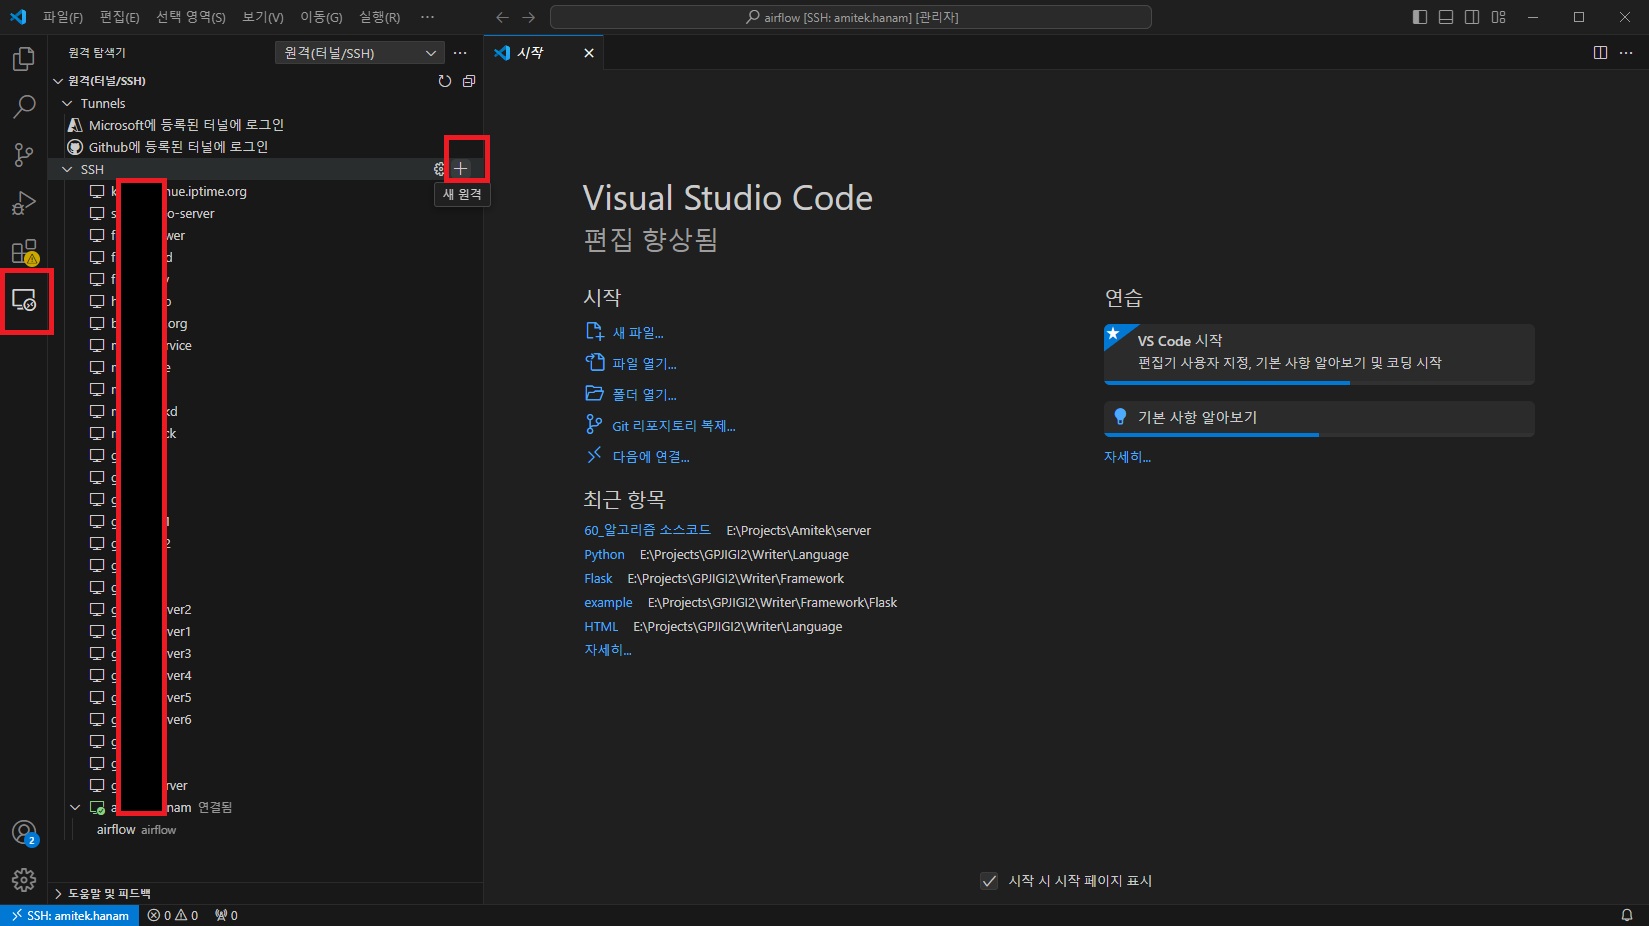
Task: Open the 파일(F) menu
Action: pyautogui.click(x=63, y=17)
